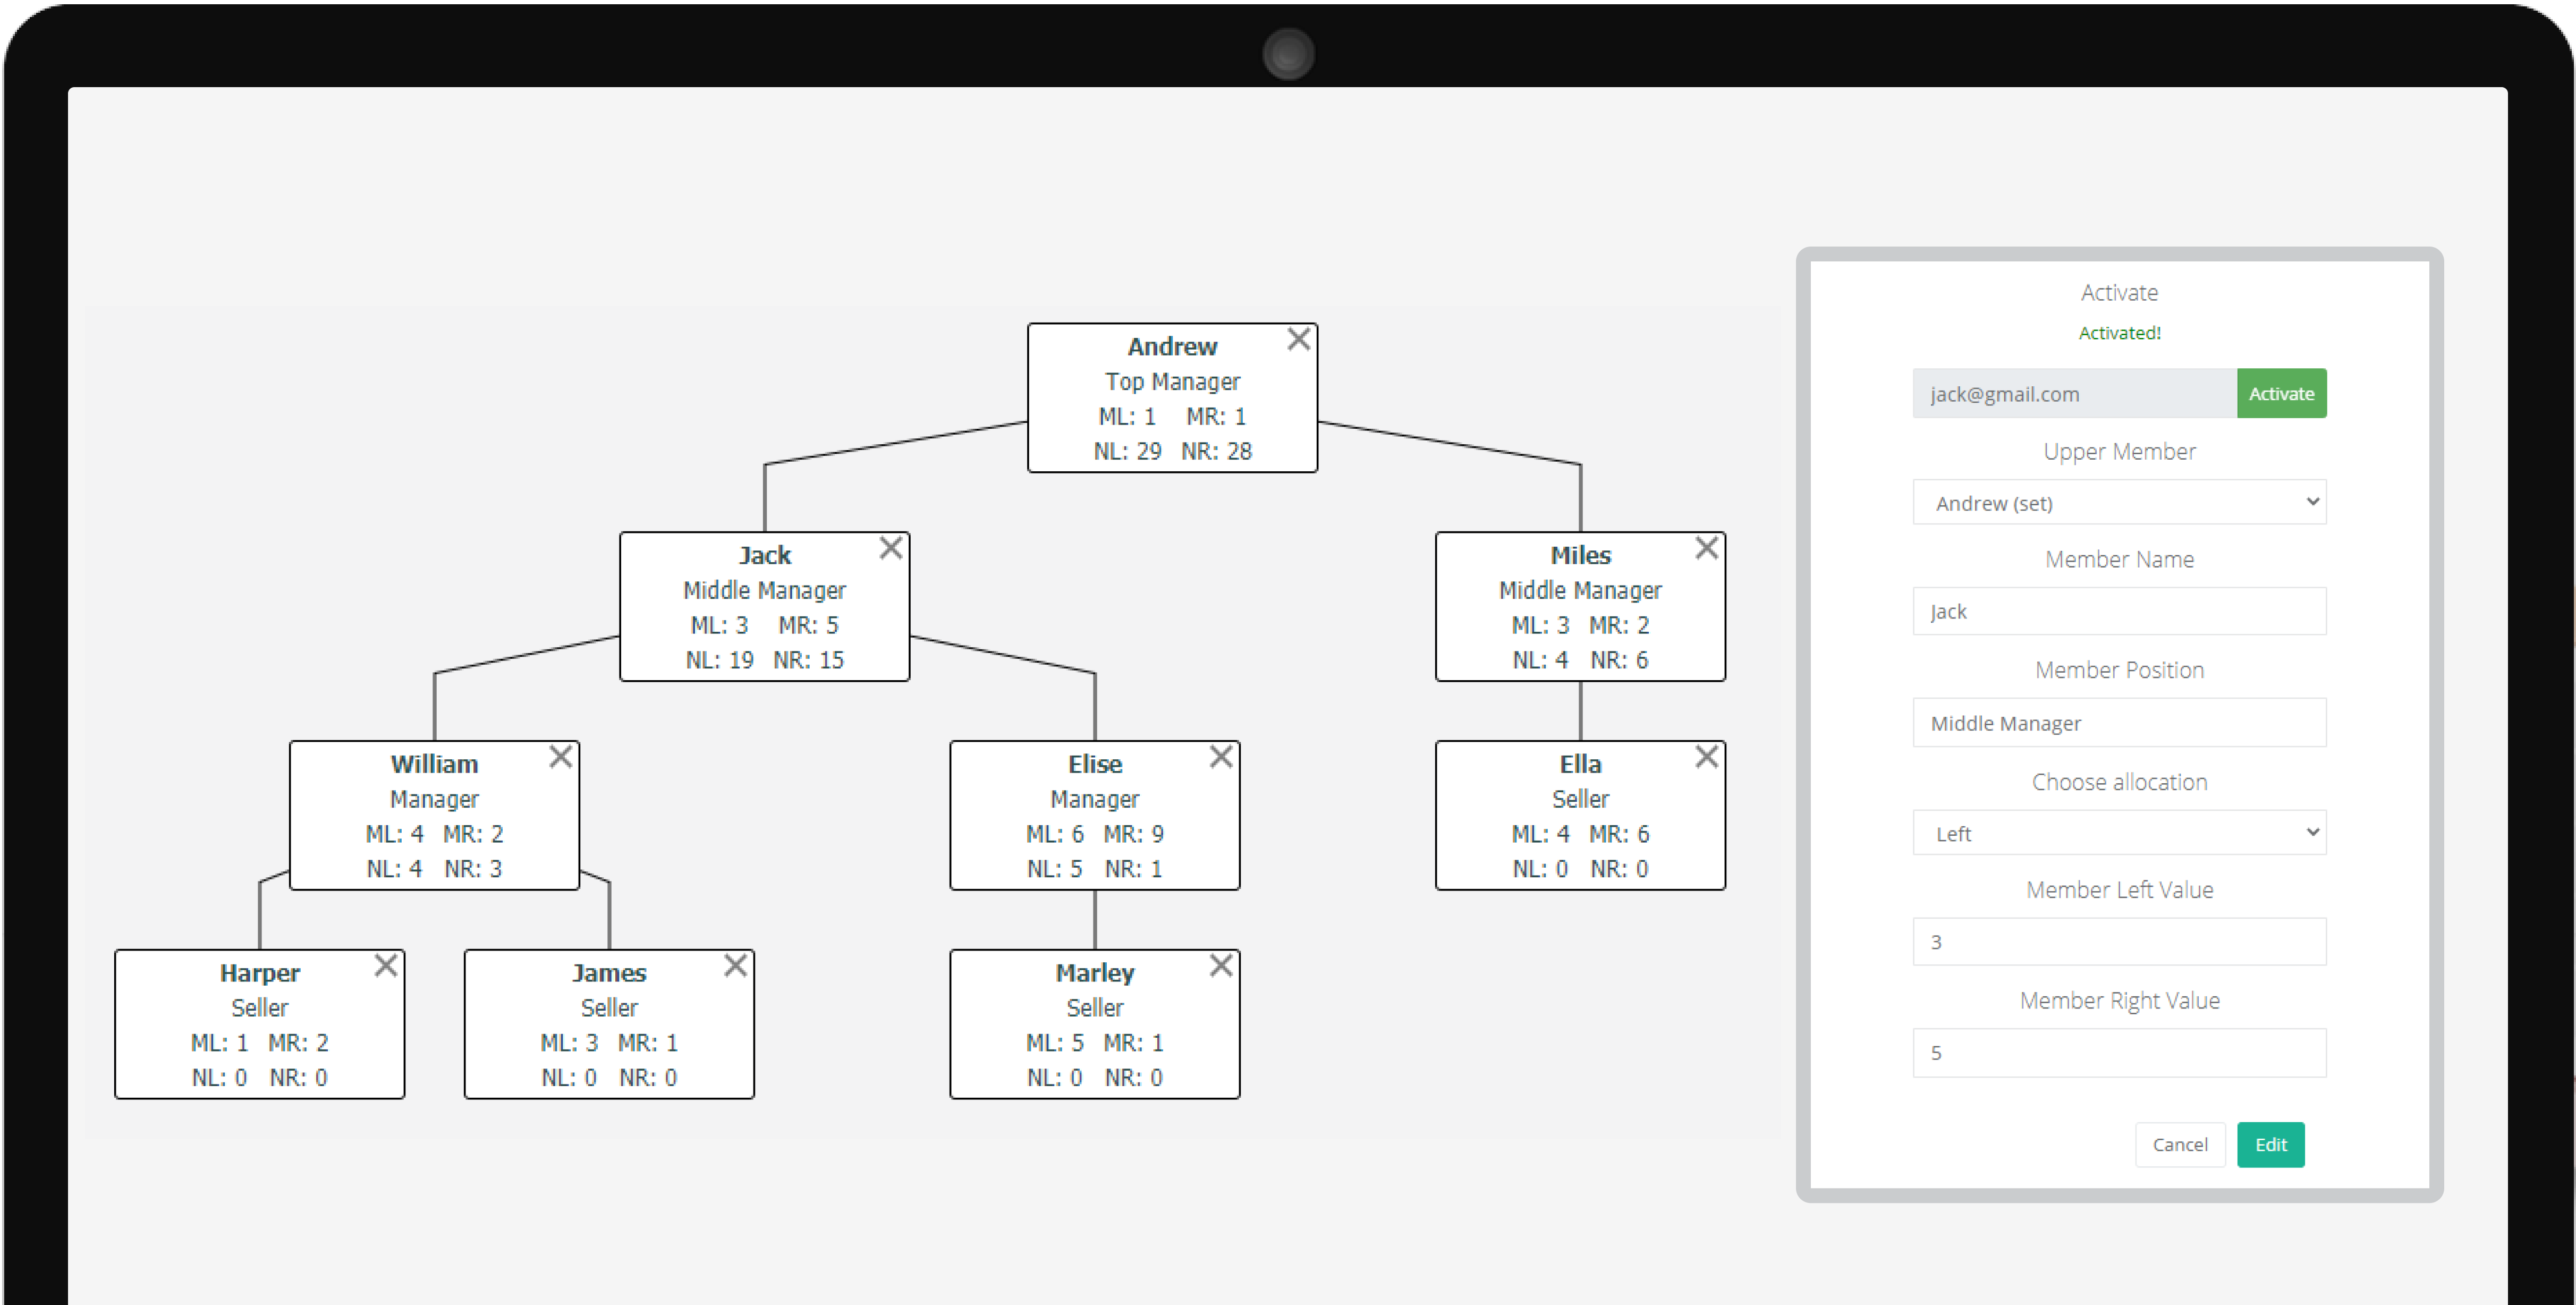Click 'Middle Manager' text in Jack card
The image size is (2576, 1305).
pyautogui.click(x=764, y=591)
